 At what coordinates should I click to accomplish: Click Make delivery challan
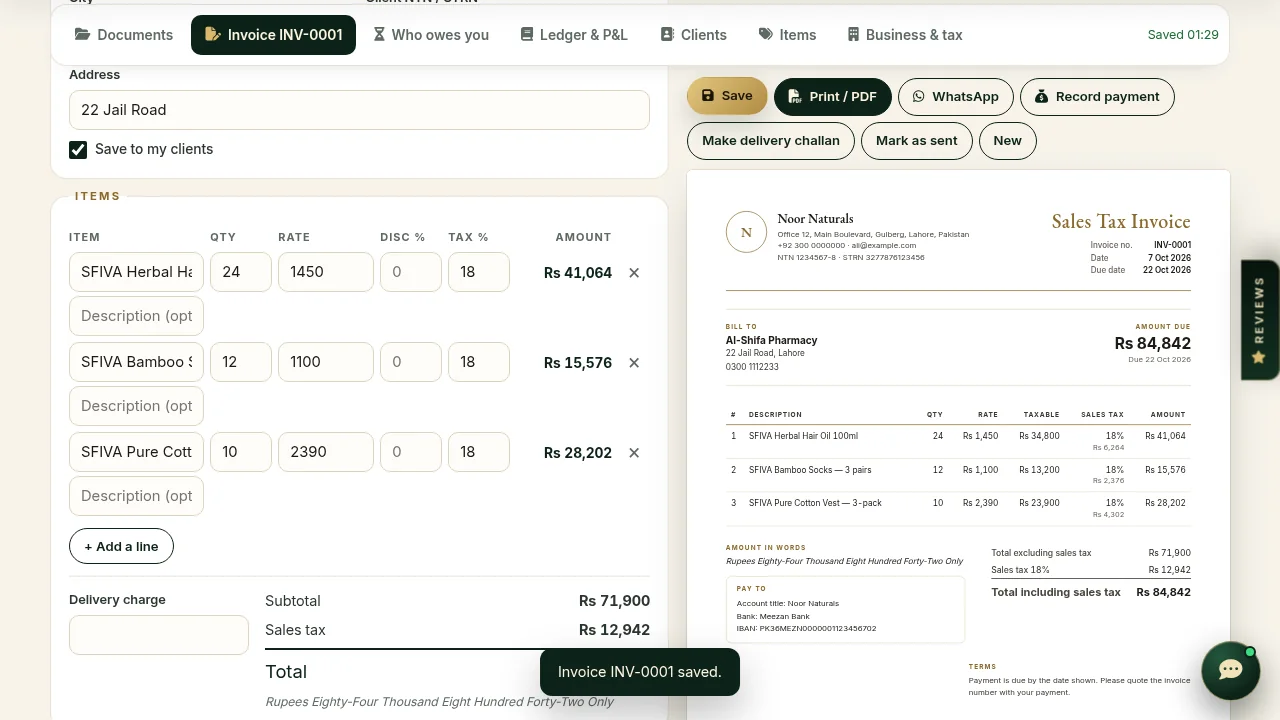click(x=771, y=140)
